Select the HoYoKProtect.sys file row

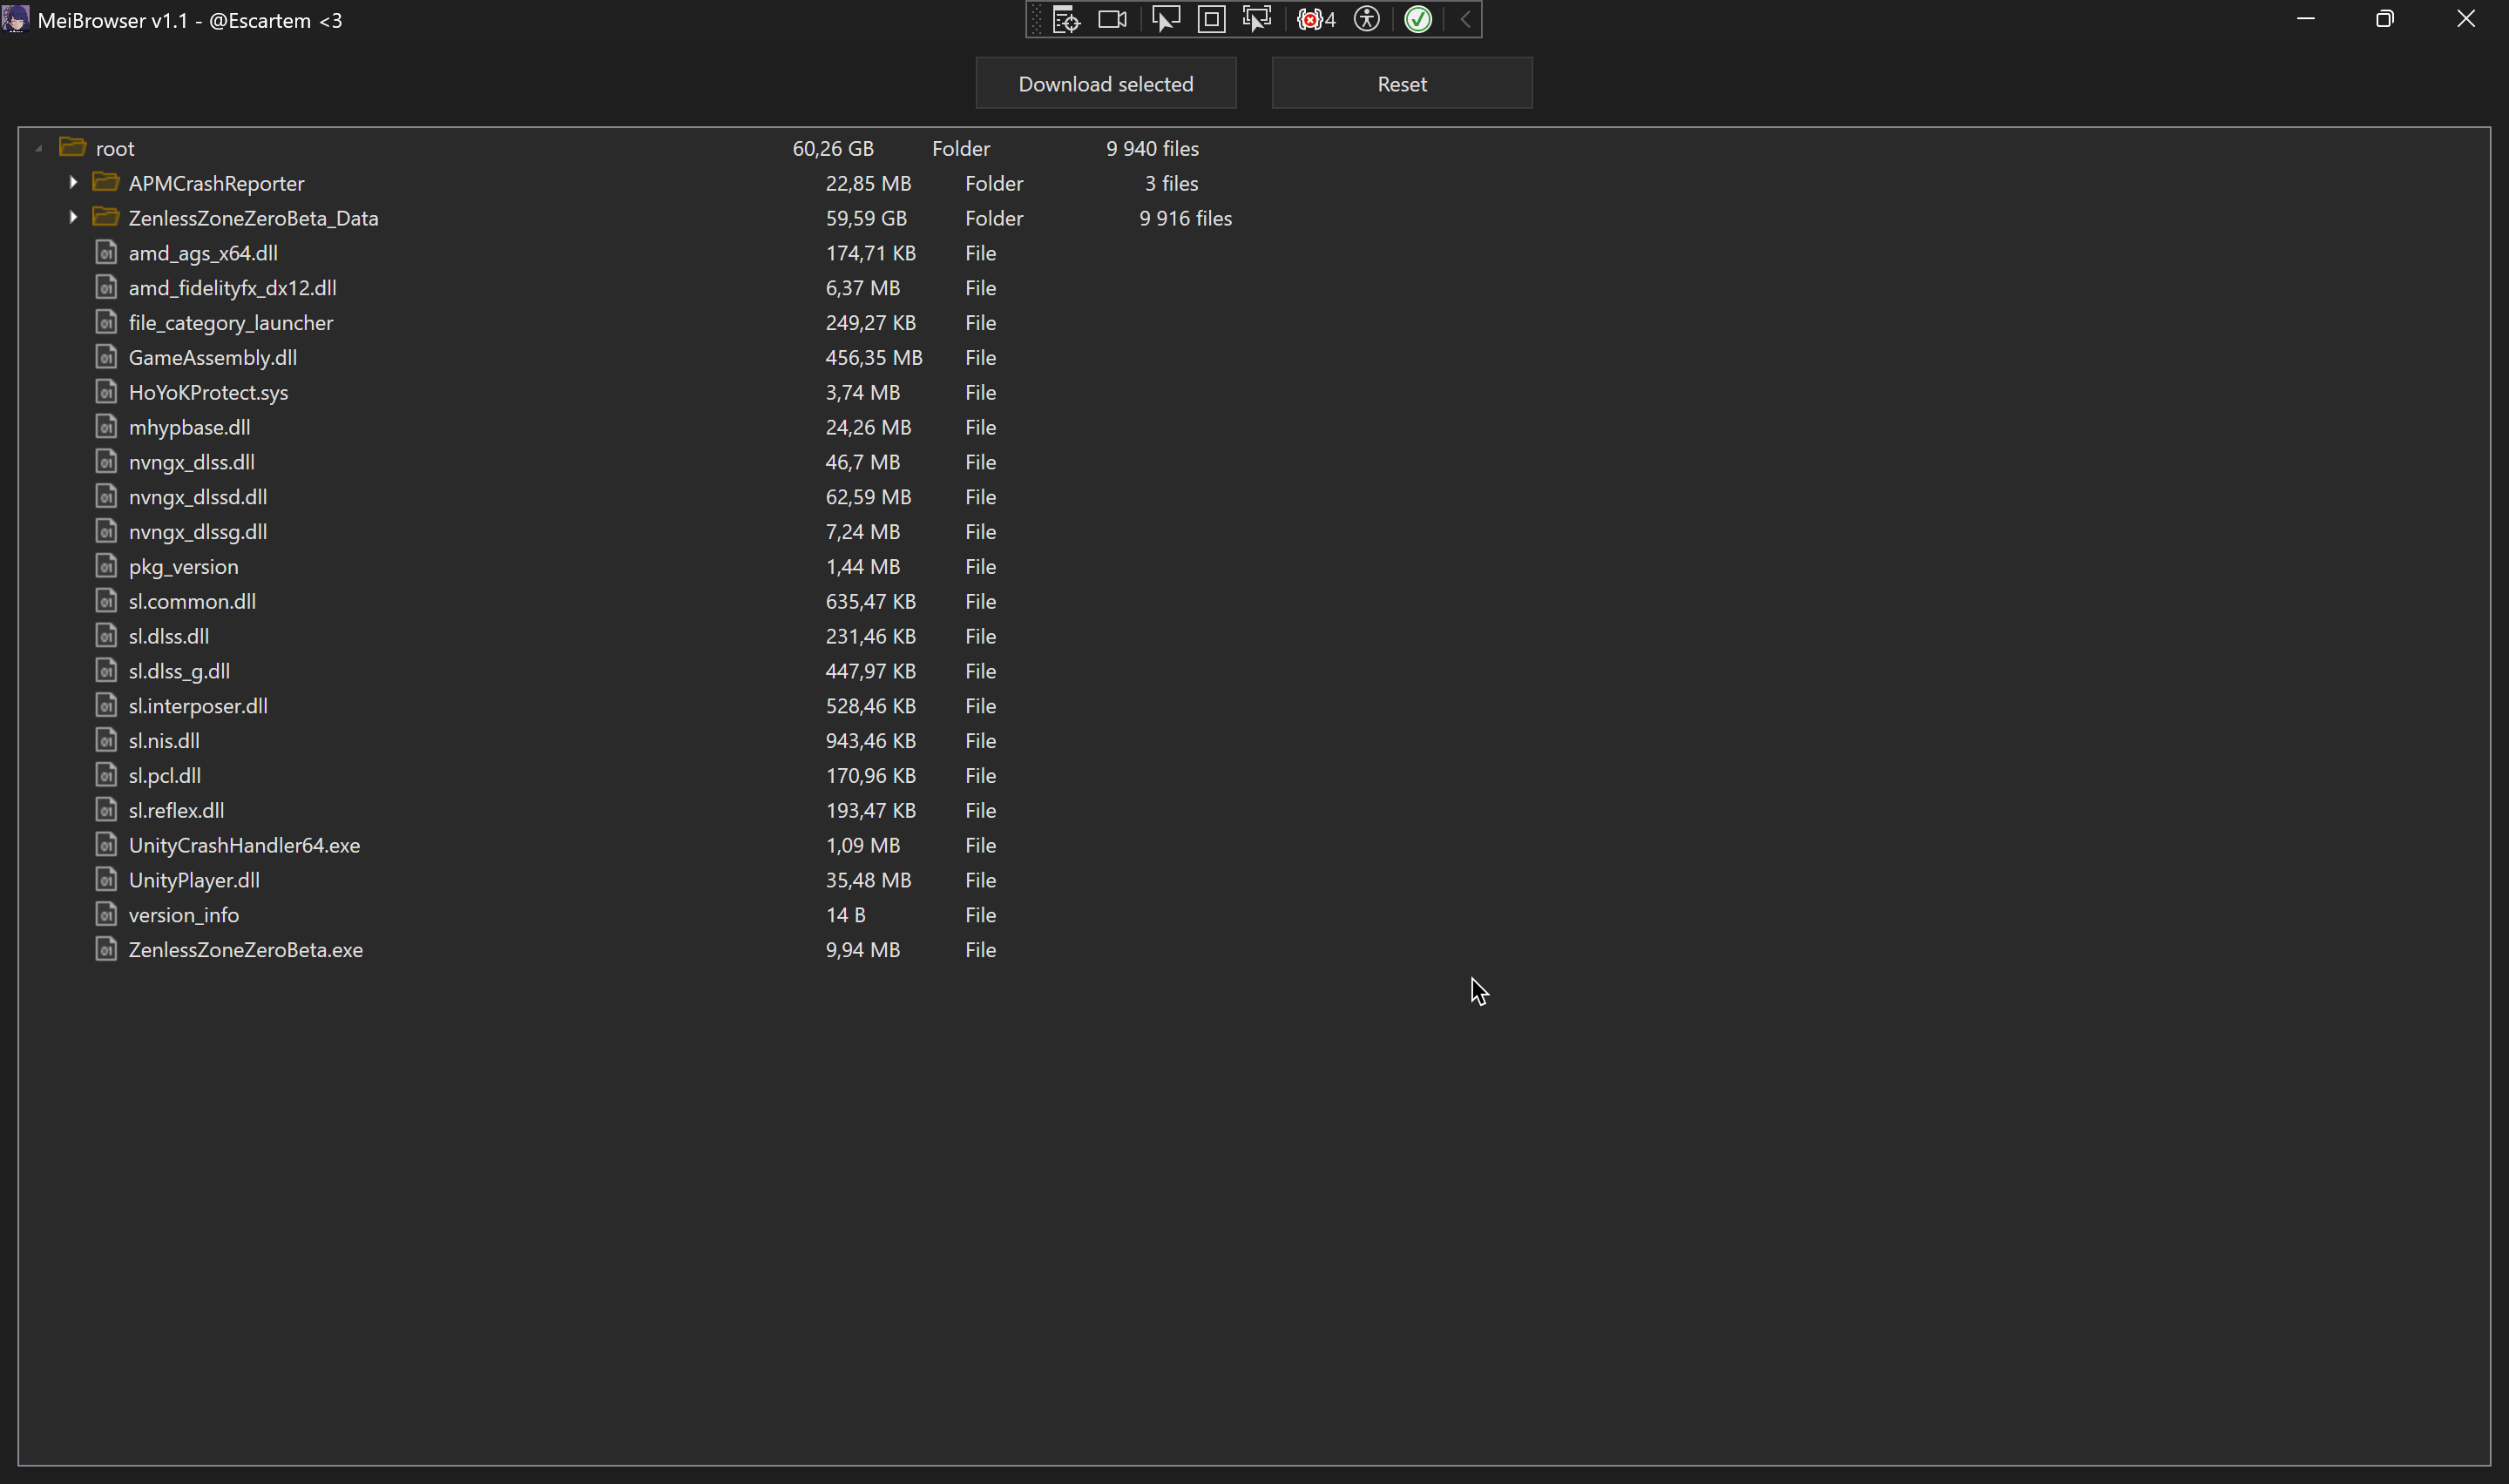click(x=208, y=392)
